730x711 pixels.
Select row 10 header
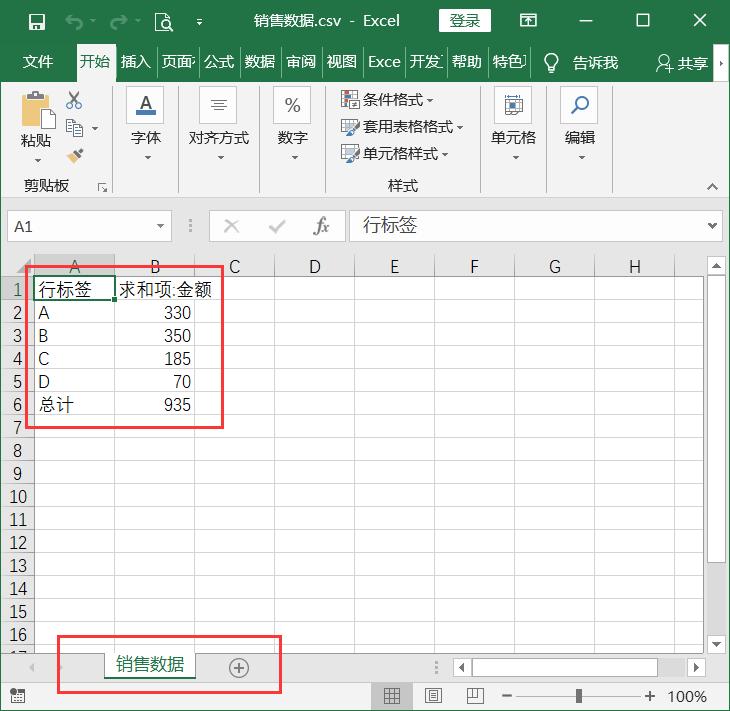pos(18,496)
